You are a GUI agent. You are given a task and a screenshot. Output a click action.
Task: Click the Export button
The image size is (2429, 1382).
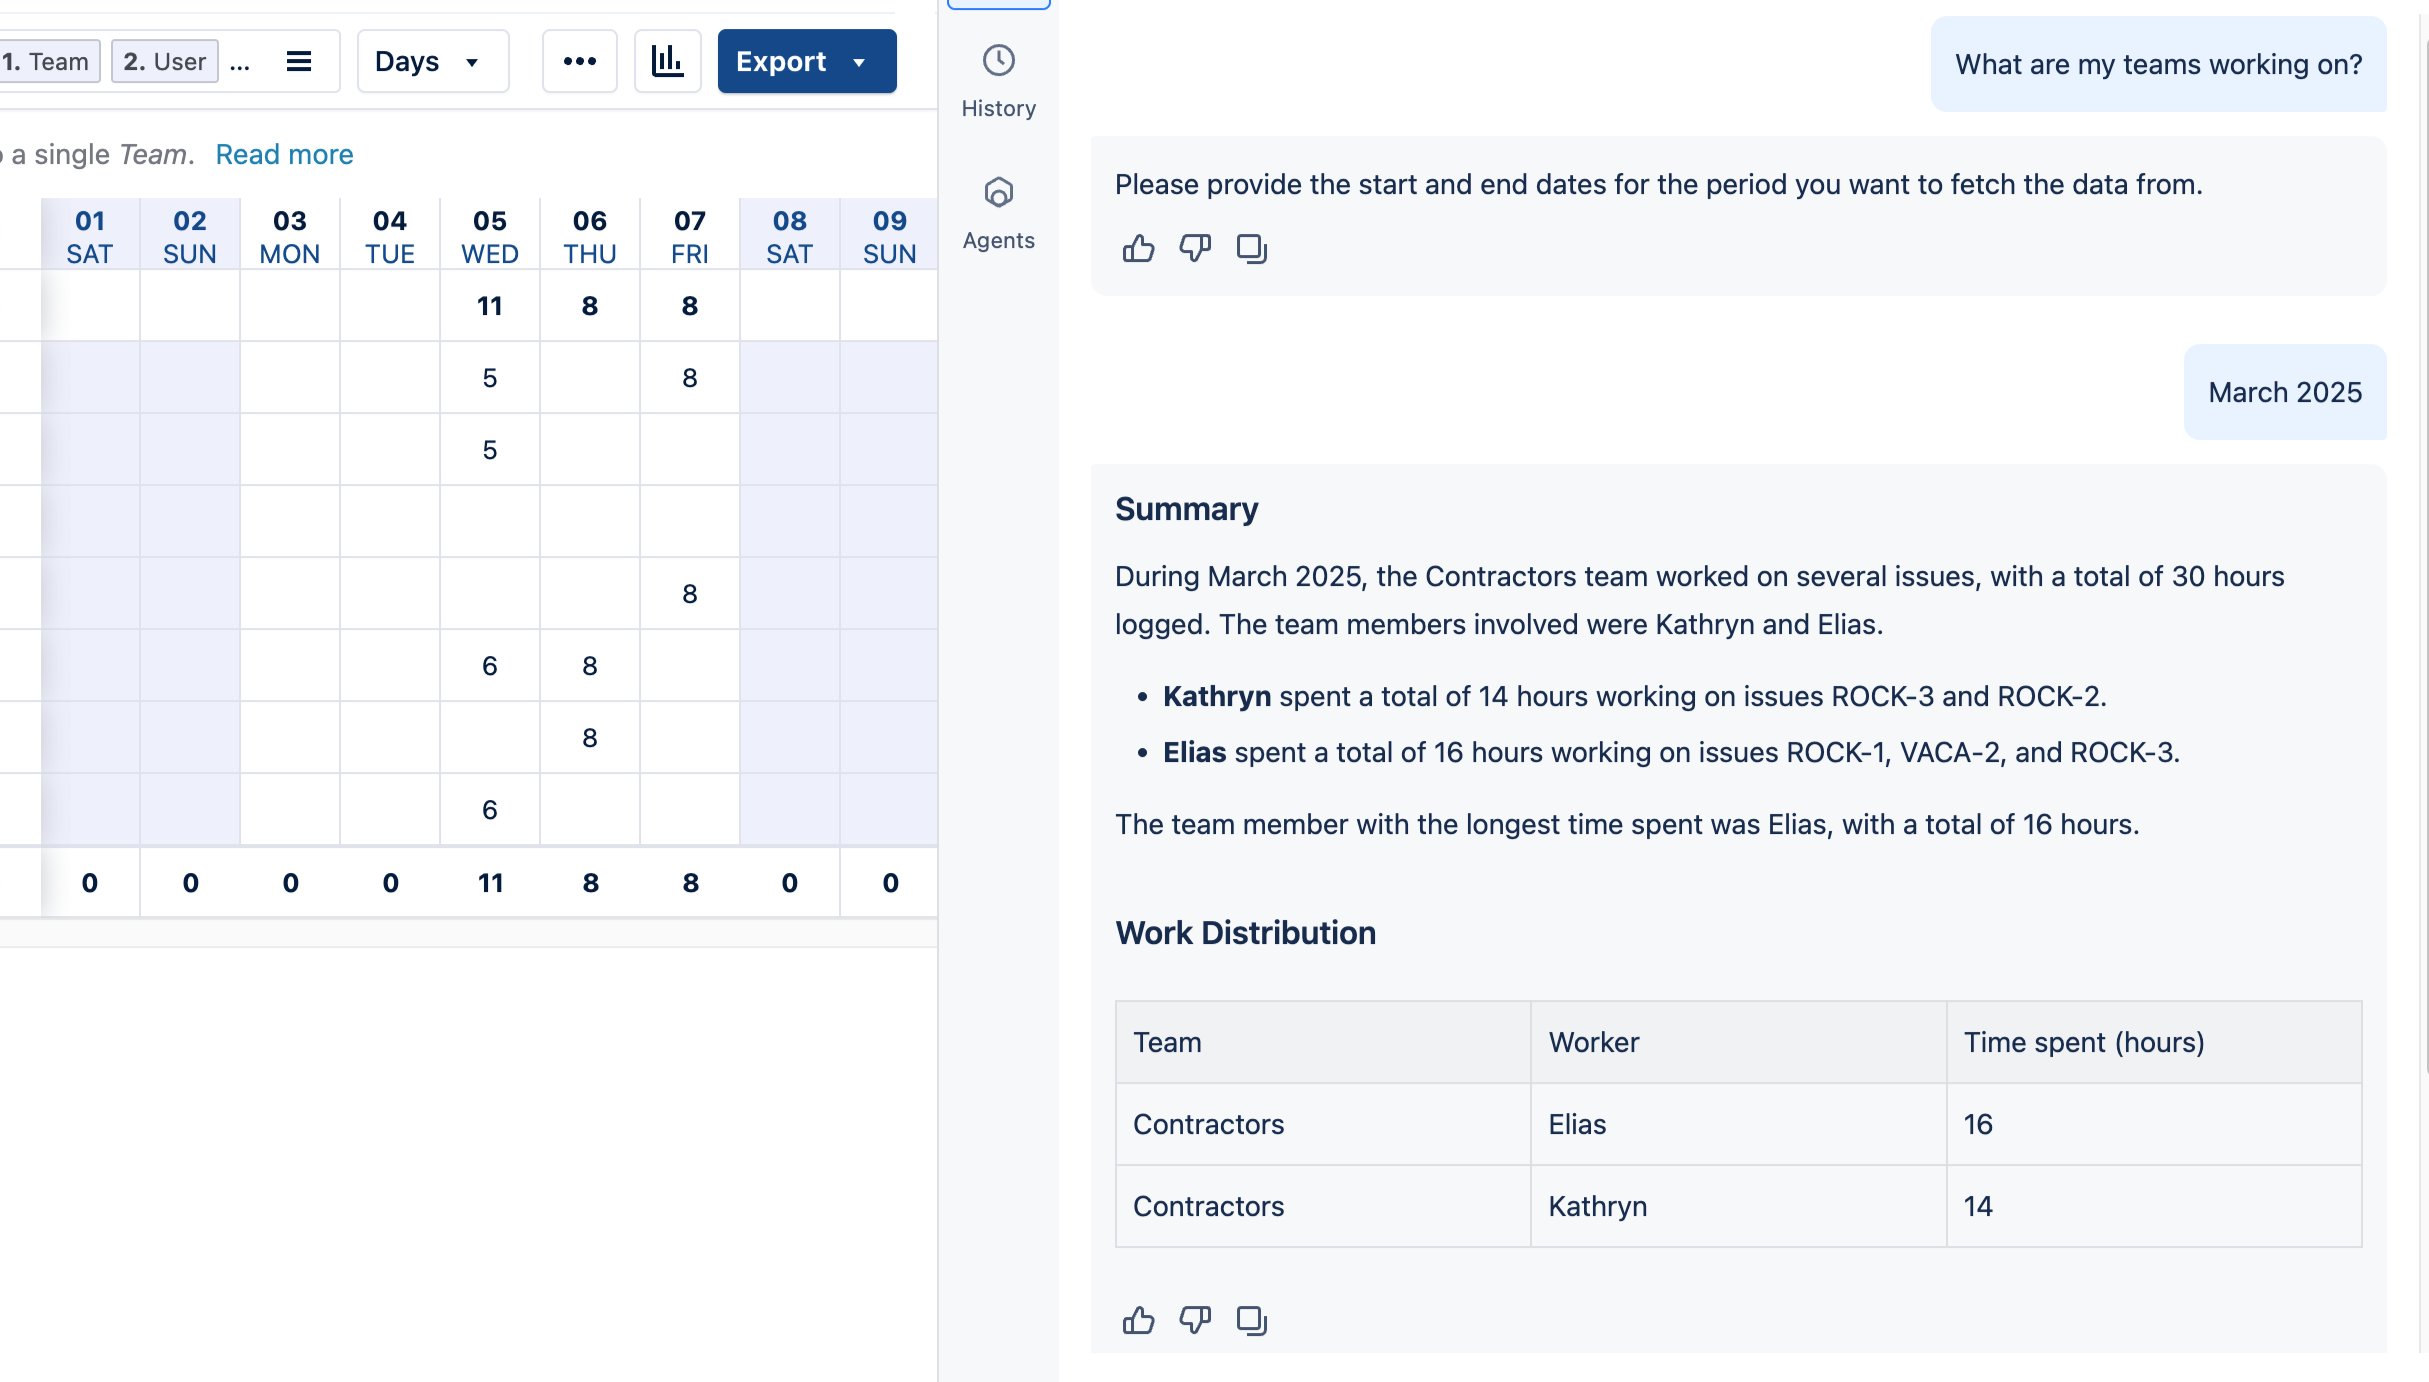[780, 61]
